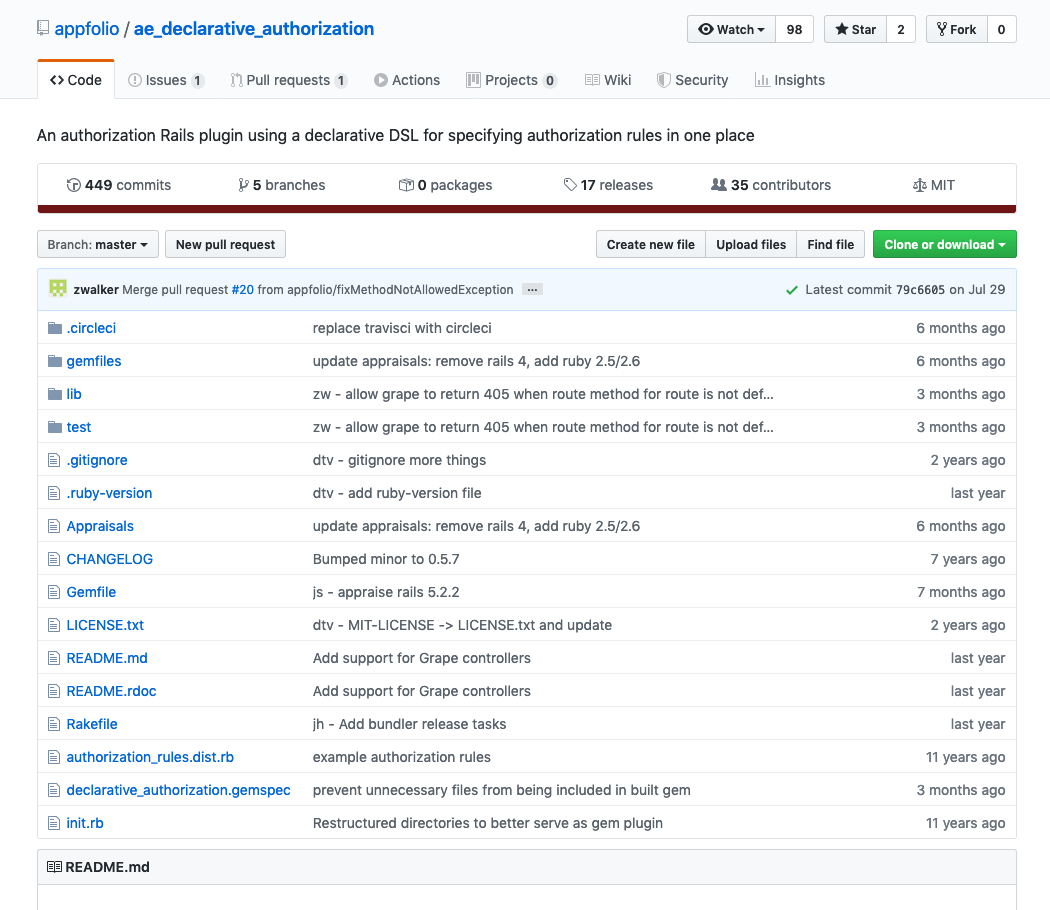Click the test folder icon

(55, 427)
